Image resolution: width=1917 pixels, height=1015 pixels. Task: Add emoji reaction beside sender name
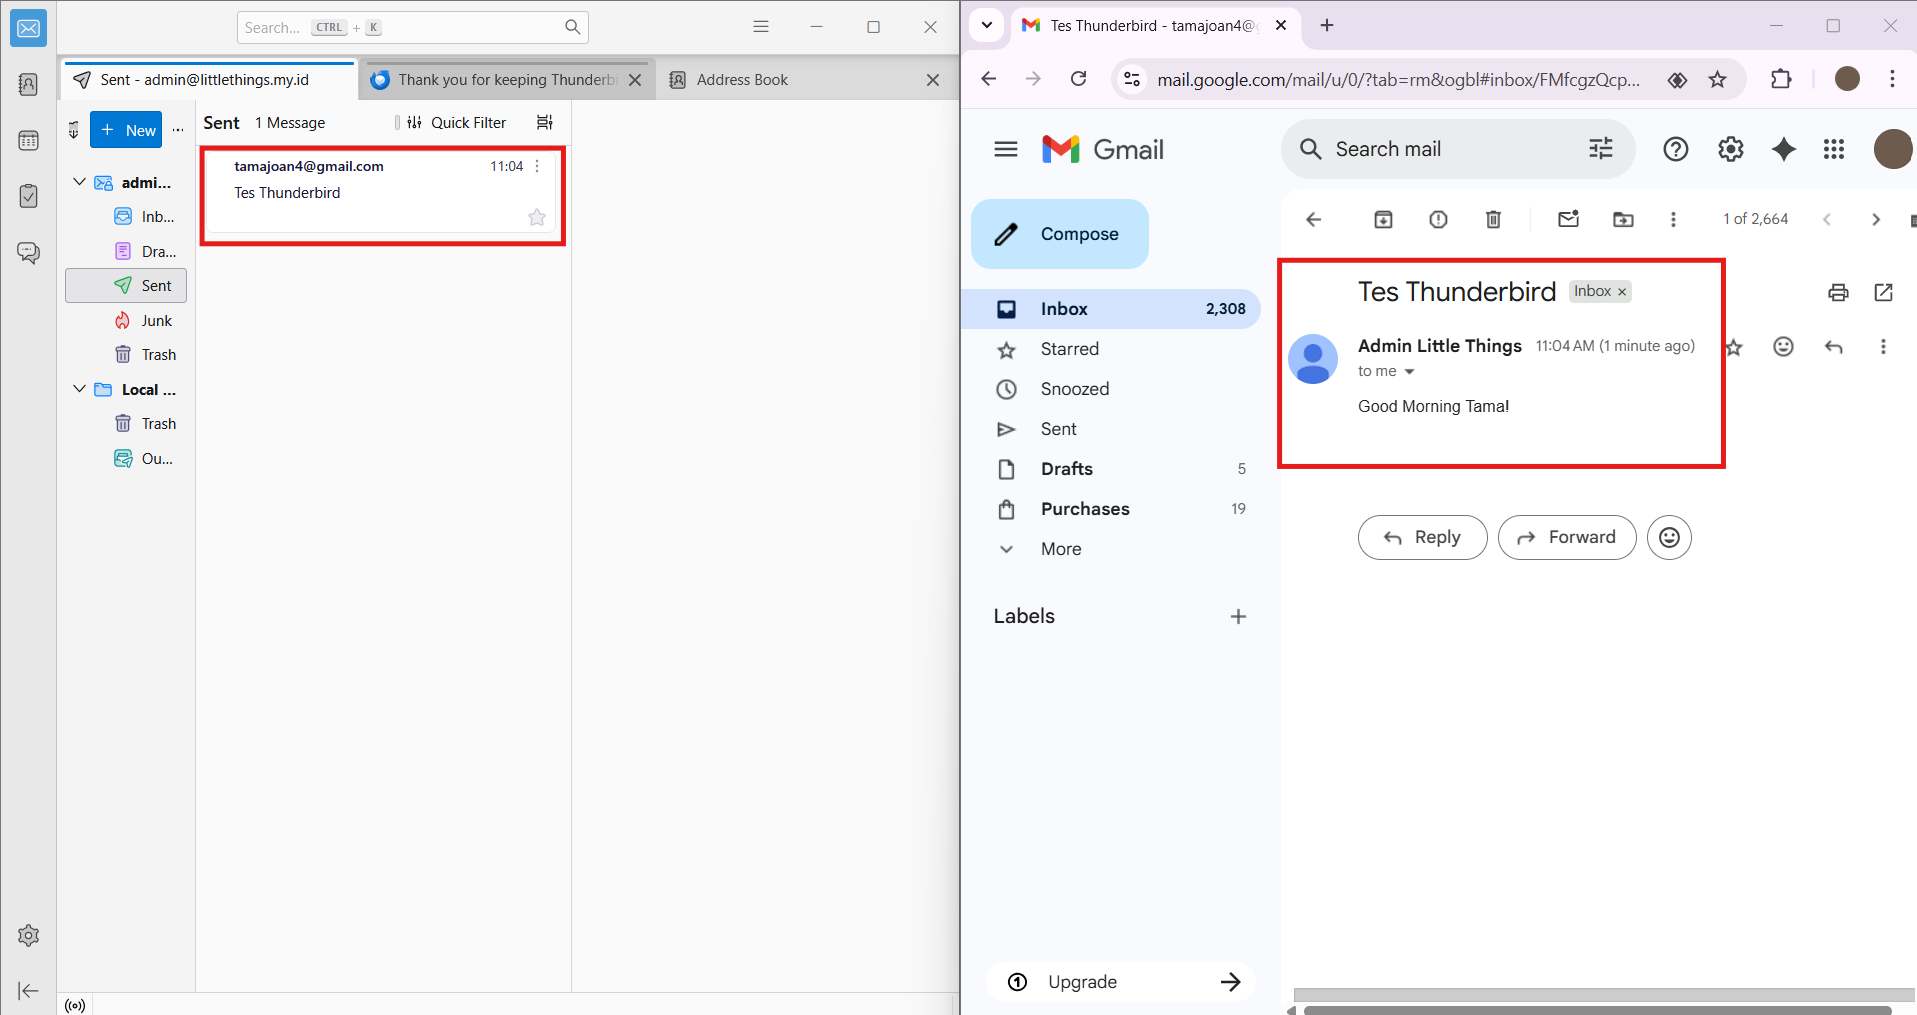tap(1783, 346)
